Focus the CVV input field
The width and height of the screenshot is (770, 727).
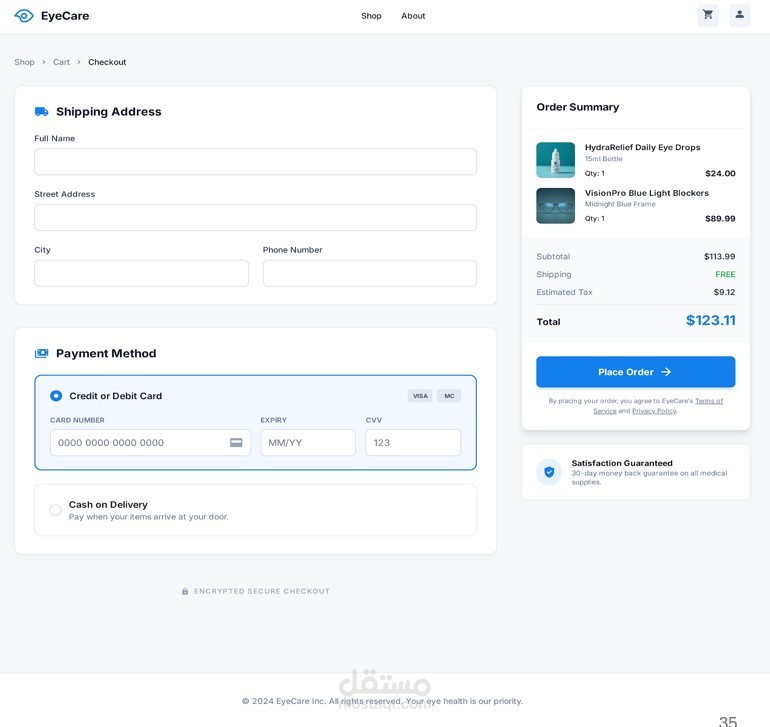[x=413, y=443]
